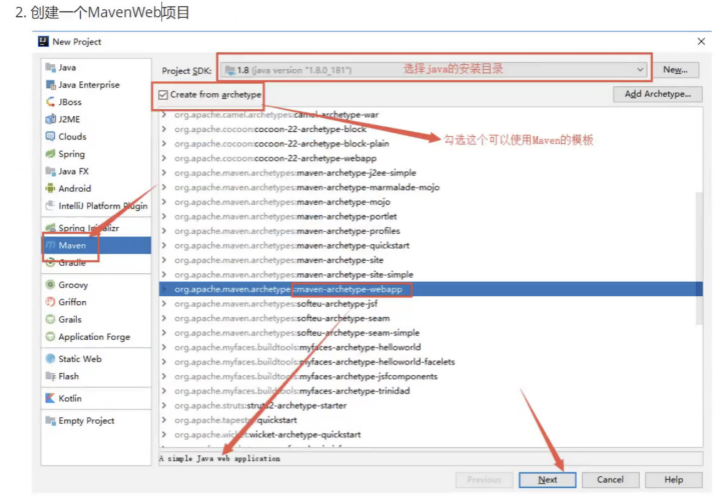Select struts2-archetype-starter row
Image resolution: width=728 pixels, height=500 pixels.
(430, 405)
